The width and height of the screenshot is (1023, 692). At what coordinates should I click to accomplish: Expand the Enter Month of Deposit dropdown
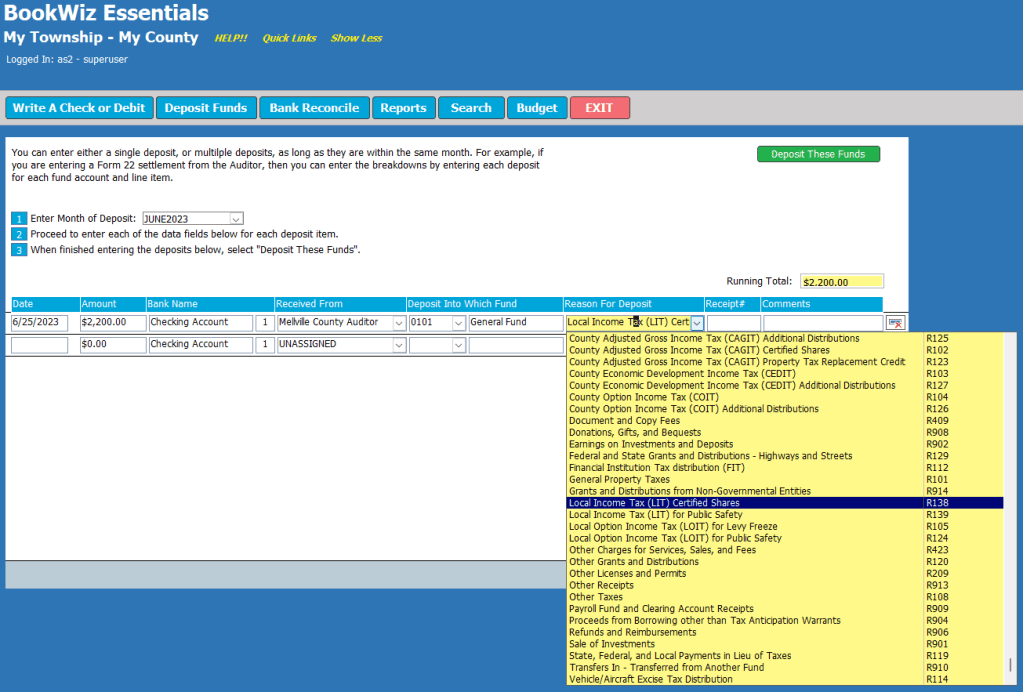tap(236, 218)
